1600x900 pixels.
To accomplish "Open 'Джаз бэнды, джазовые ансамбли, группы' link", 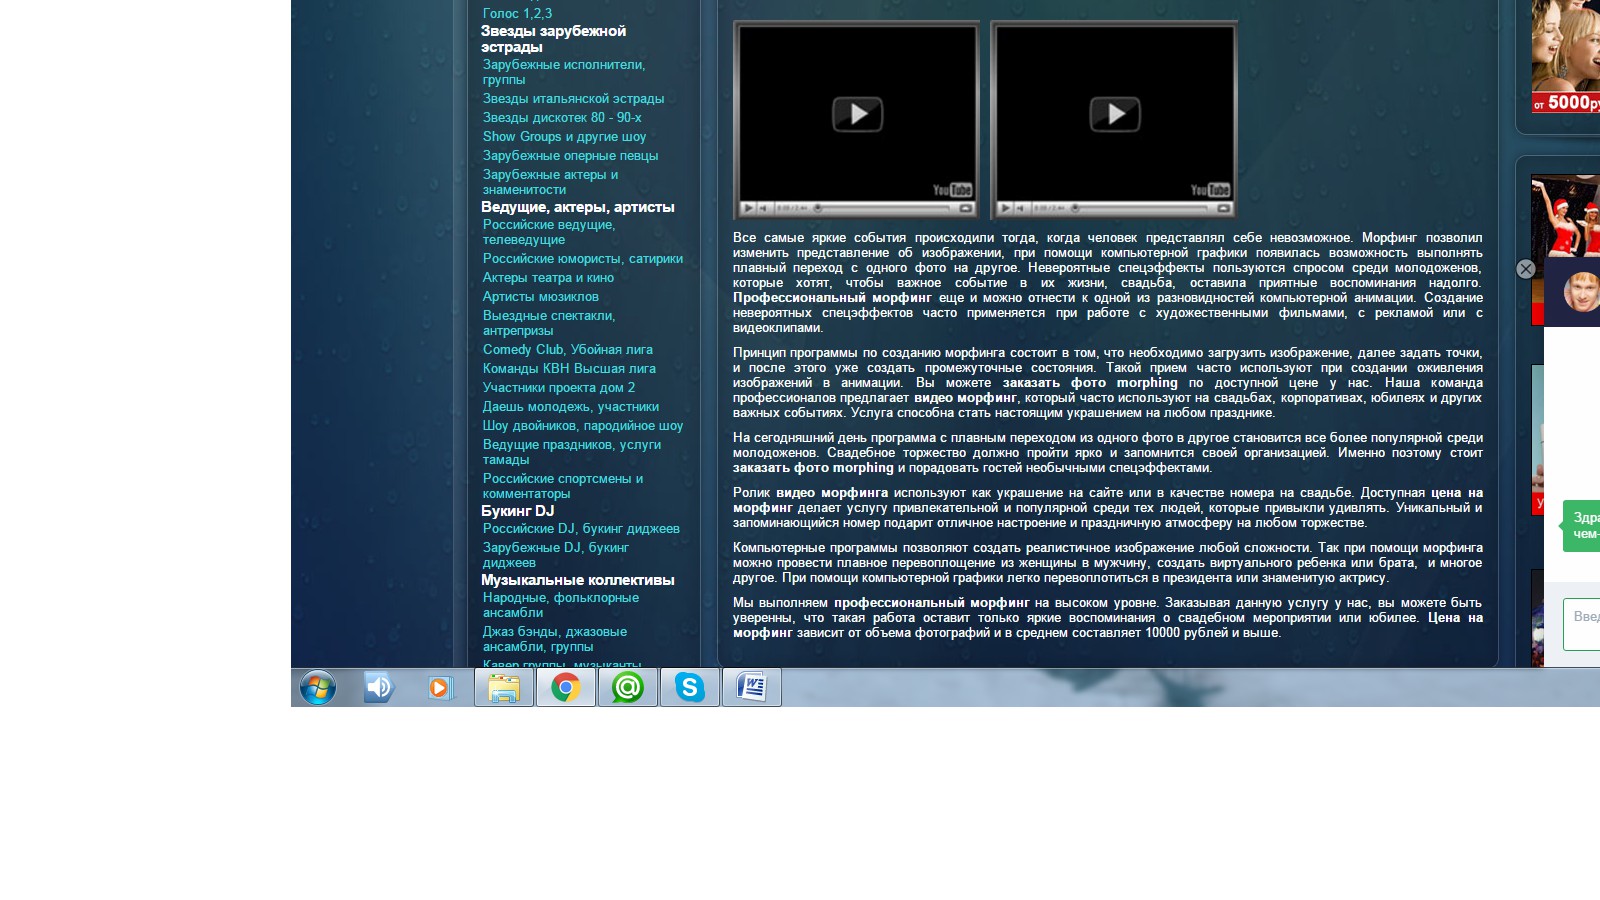I will pyautogui.click(x=555, y=639).
